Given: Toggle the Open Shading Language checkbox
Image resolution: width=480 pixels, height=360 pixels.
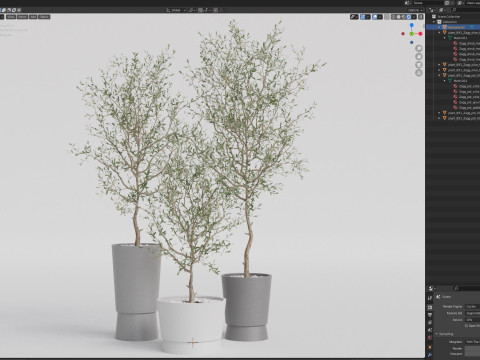Looking at the screenshot, I should tap(466, 326).
